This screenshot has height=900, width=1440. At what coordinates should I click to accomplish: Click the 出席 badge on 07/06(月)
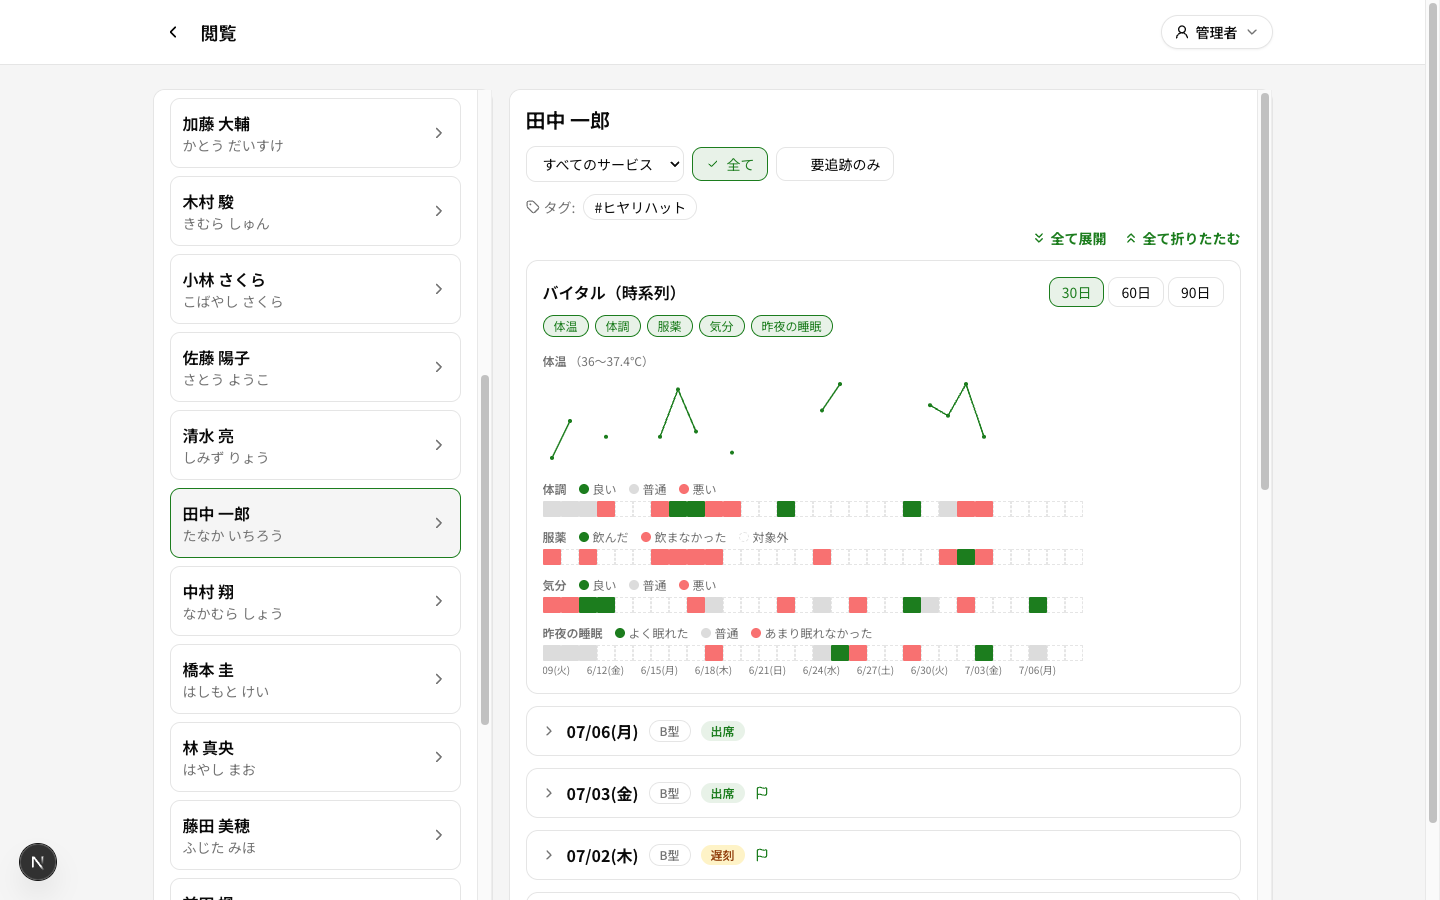(722, 731)
